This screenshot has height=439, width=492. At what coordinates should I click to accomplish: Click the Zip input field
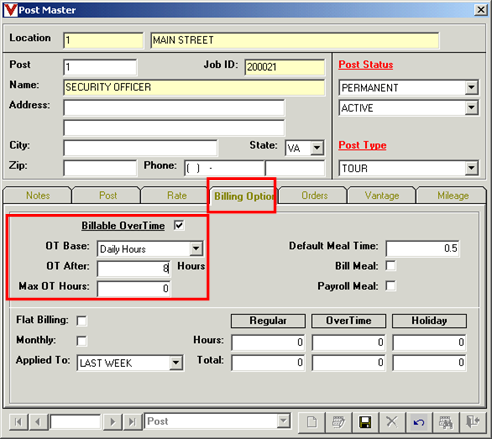100,168
